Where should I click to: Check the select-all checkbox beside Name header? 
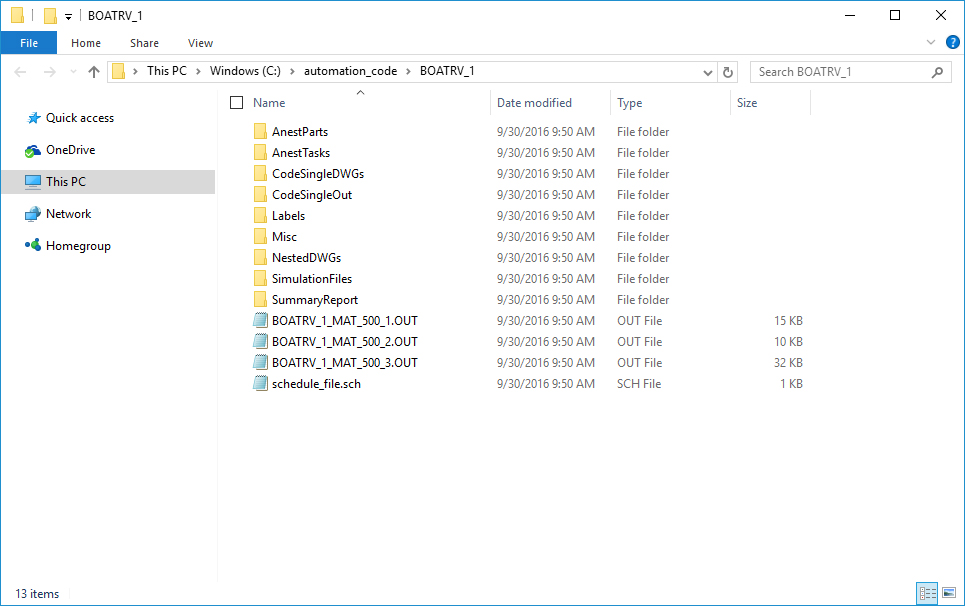(x=236, y=102)
